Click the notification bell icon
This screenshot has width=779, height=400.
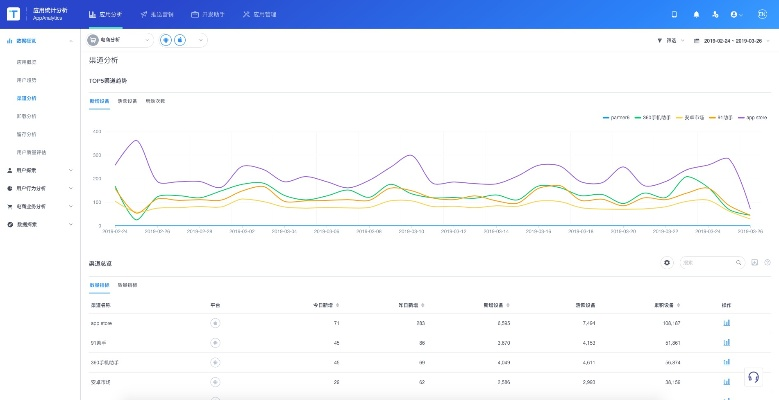696,15
